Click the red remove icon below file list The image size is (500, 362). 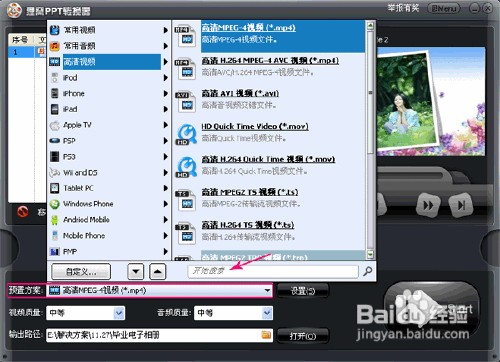(23, 212)
